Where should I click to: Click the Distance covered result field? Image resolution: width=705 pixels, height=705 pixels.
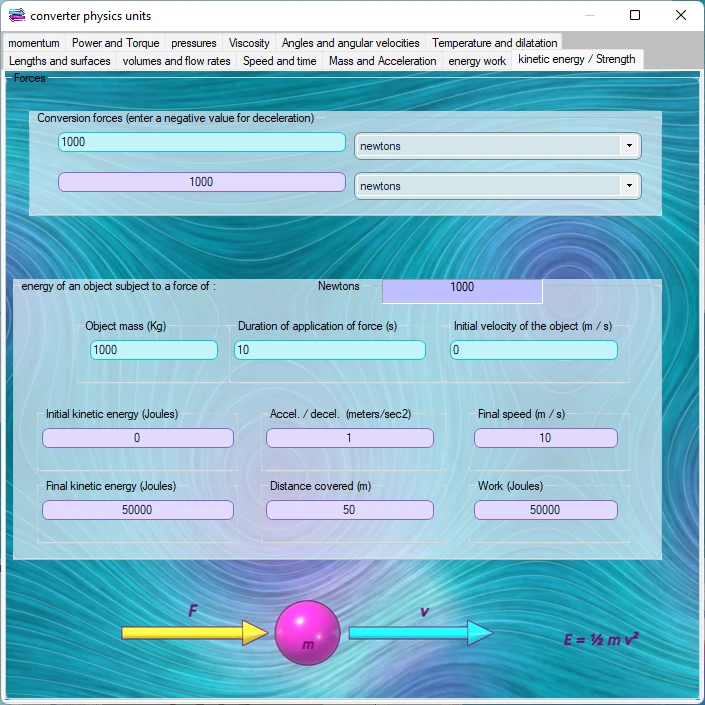[350, 510]
